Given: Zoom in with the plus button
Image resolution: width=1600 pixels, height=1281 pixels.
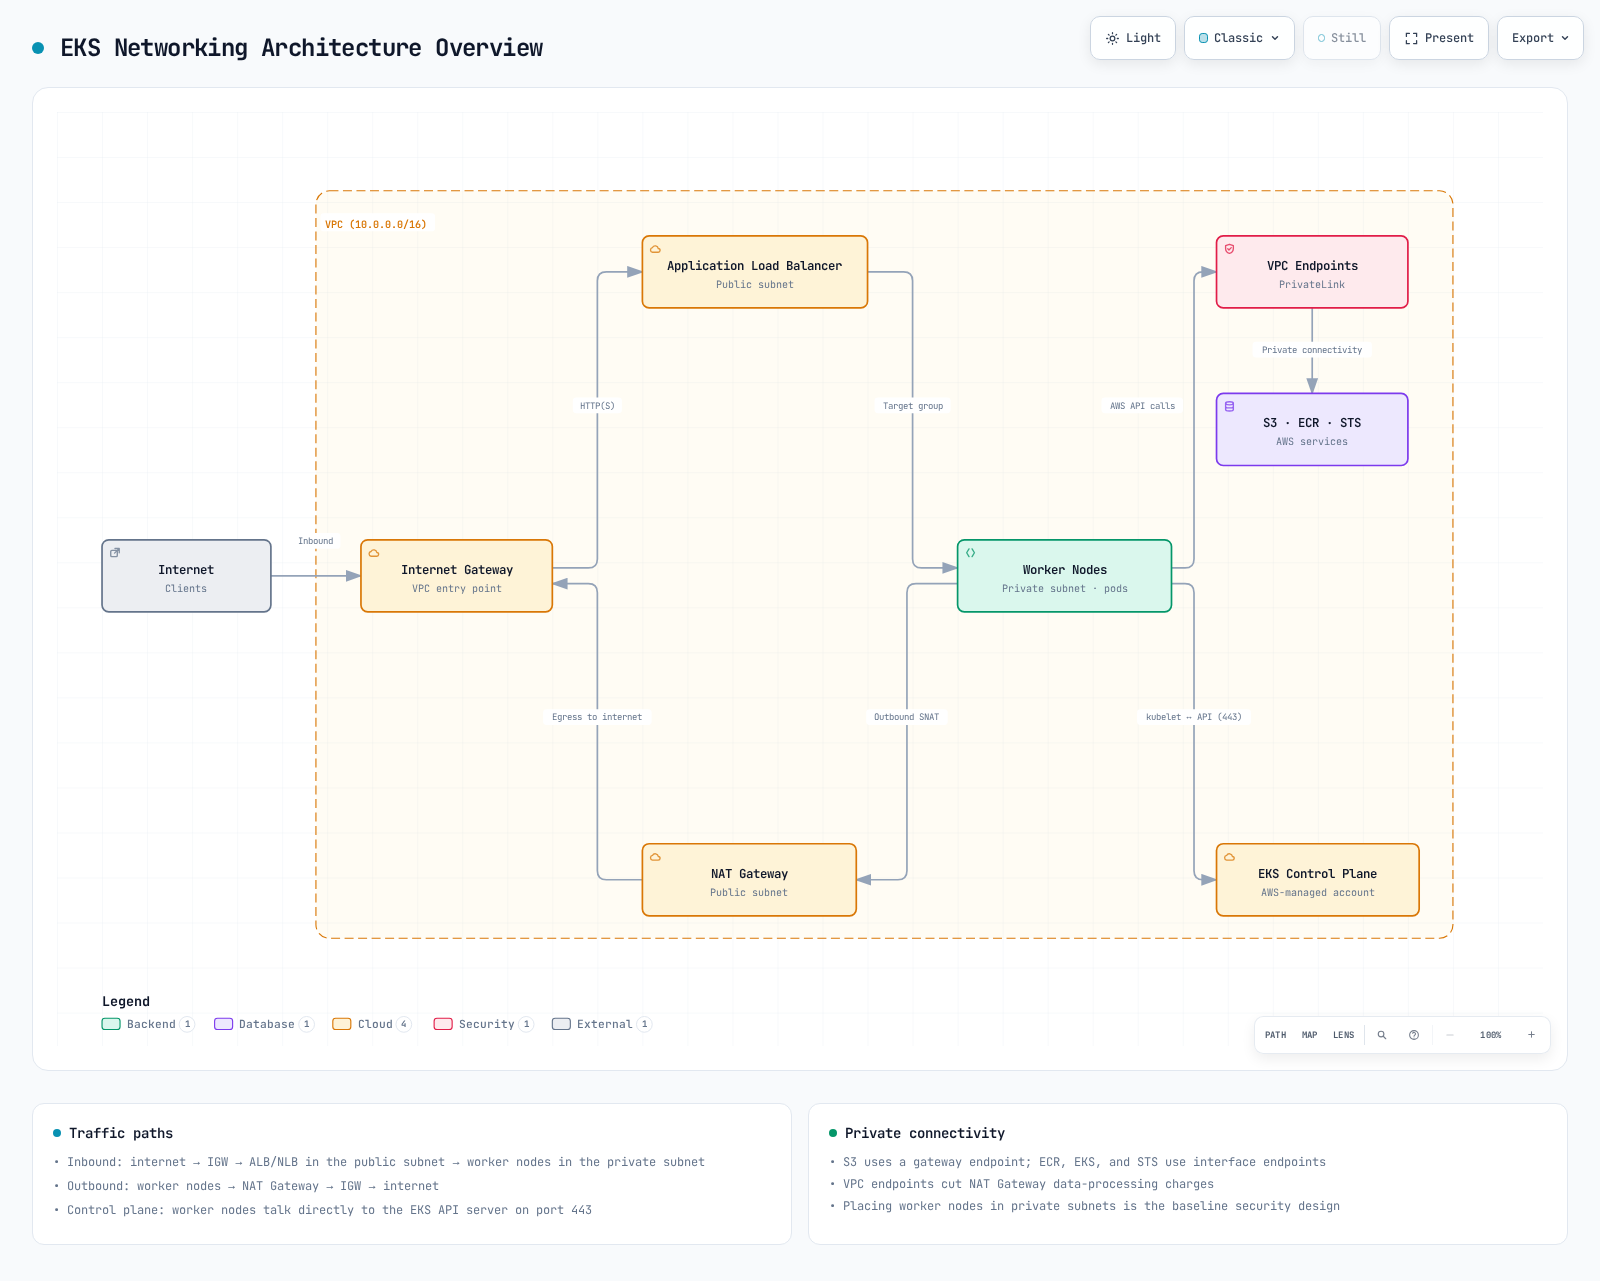Looking at the screenshot, I should (1531, 1035).
